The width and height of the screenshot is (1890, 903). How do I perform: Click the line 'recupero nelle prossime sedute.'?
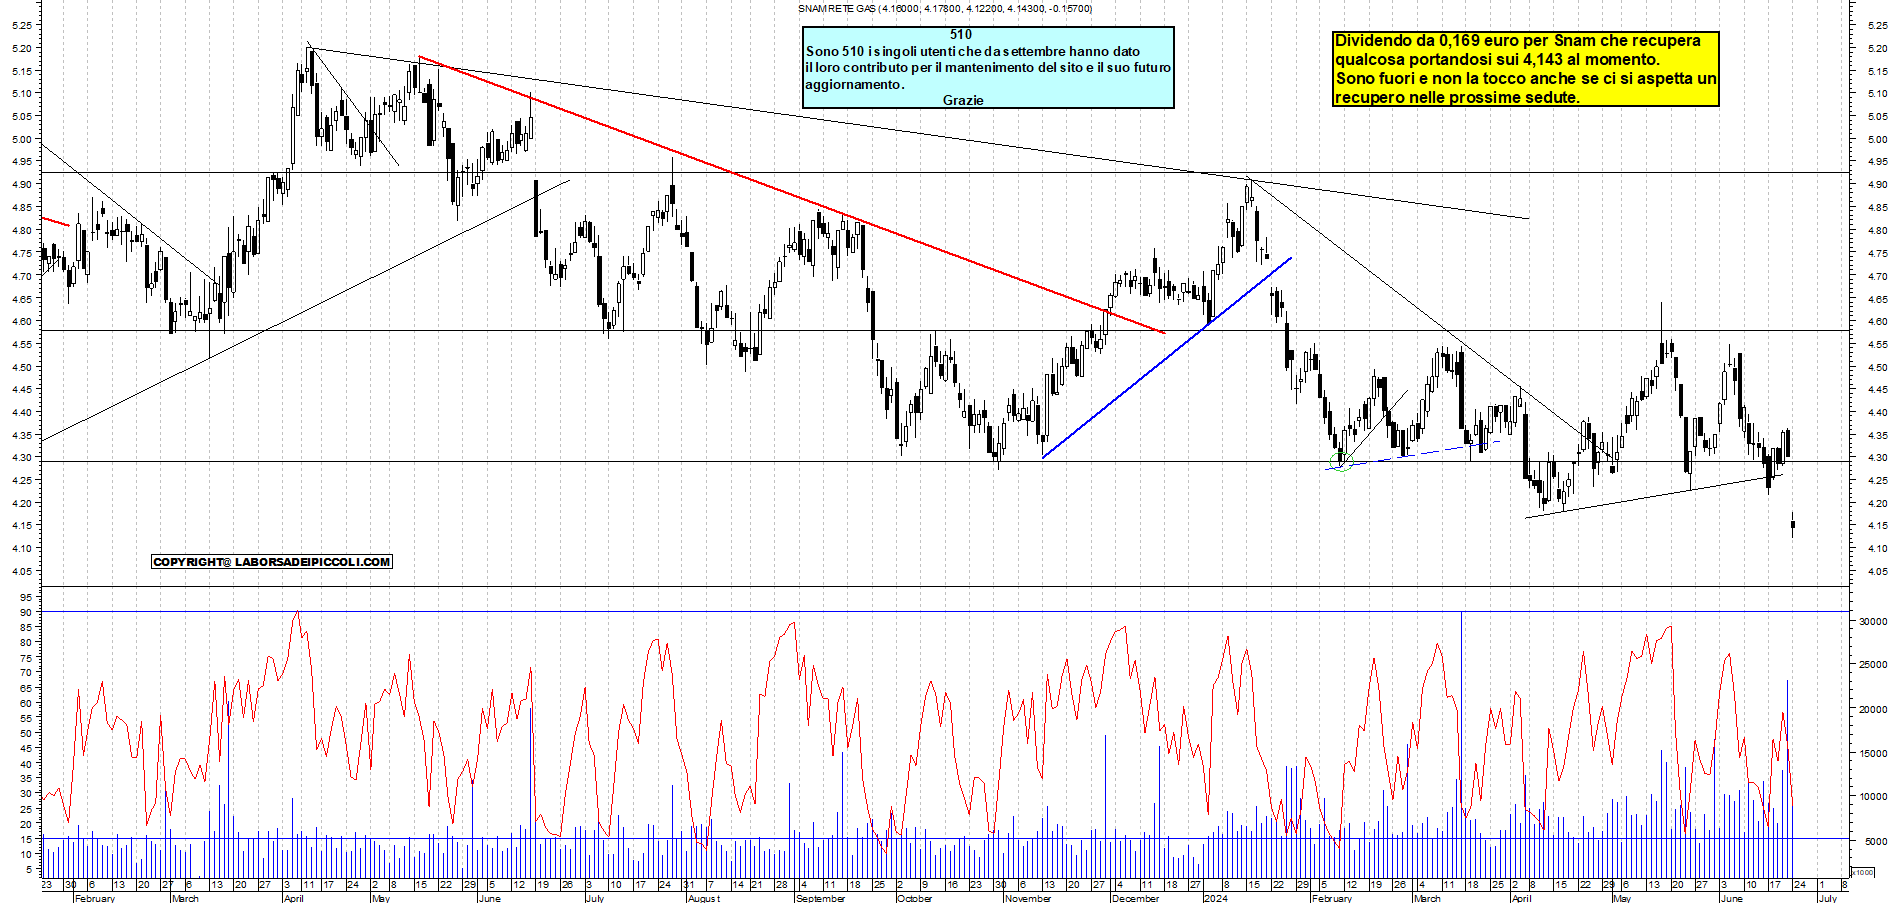1457,97
